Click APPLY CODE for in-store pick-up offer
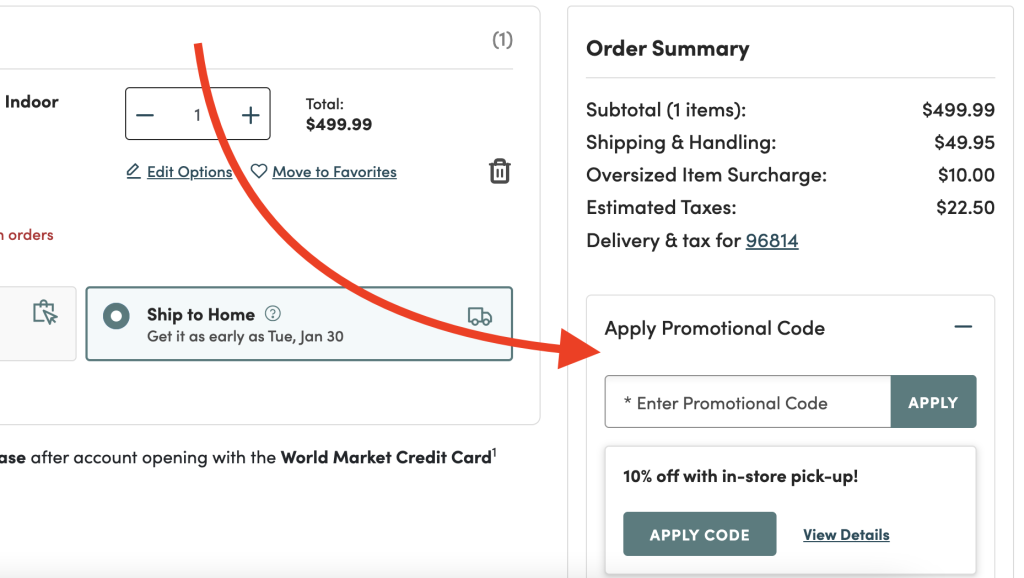1024x578 pixels. (699, 534)
